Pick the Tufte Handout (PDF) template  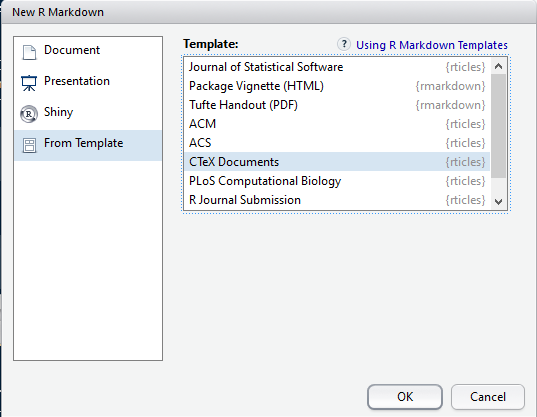[337, 105]
